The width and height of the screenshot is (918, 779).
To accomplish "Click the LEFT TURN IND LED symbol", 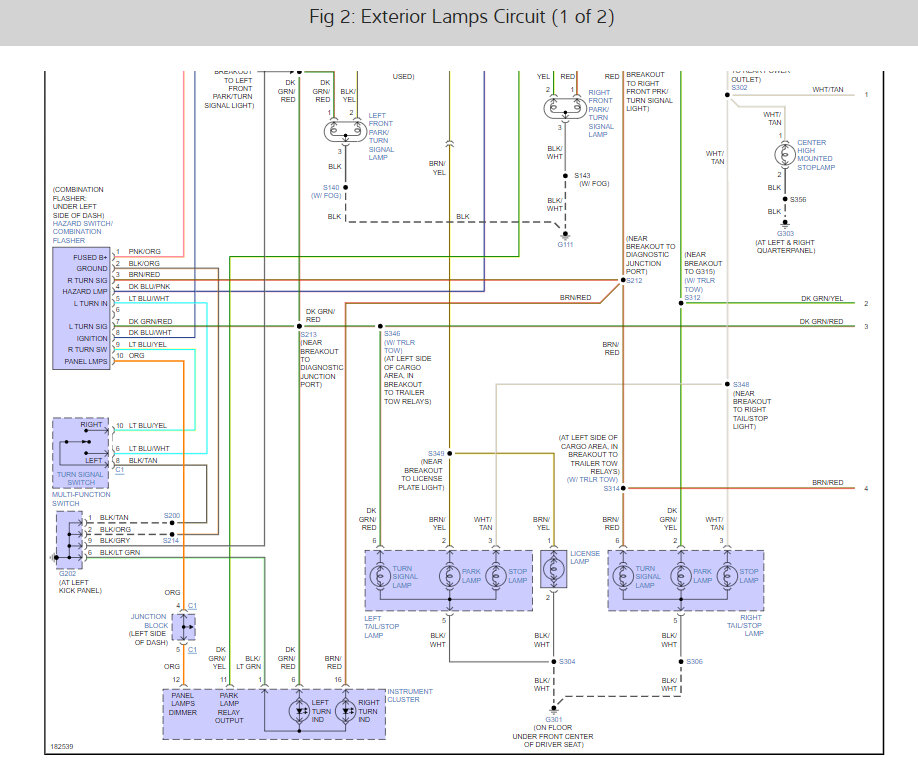I will tap(299, 711).
